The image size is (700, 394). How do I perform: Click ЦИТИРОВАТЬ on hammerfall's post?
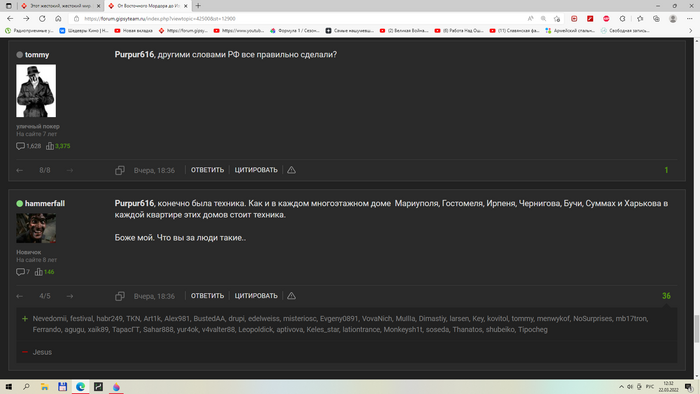(256, 296)
